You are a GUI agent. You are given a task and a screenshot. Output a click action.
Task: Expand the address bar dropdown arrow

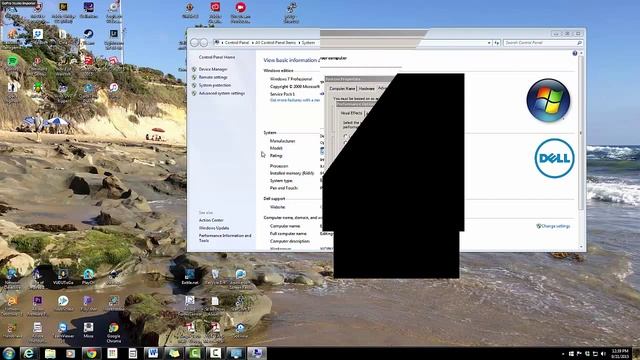[489, 43]
